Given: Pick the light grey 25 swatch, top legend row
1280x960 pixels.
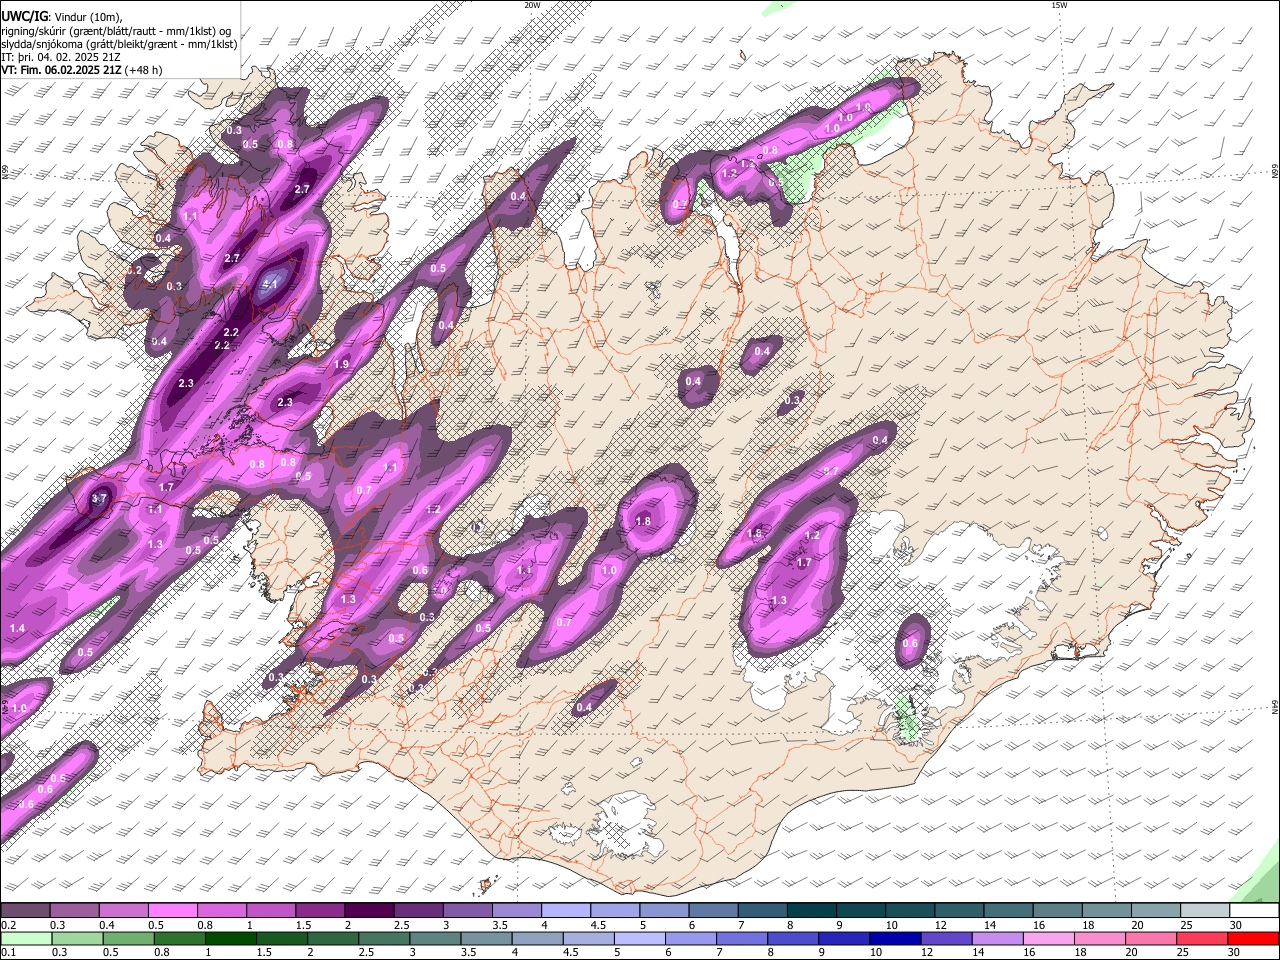Looking at the screenshot, I should tap(1206, 911).
